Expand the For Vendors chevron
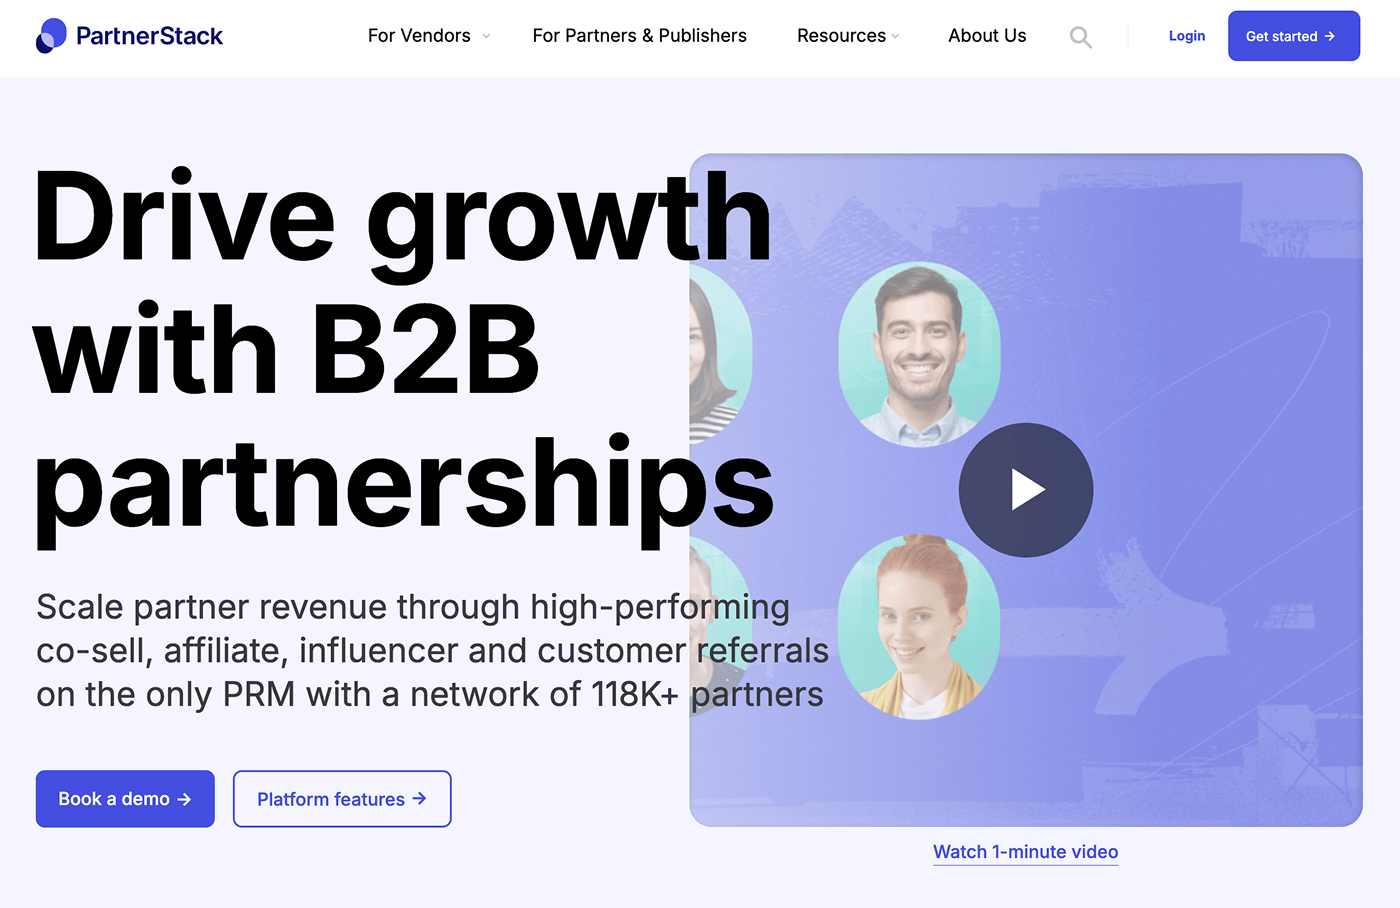Image resolution: width=1400 pixels, height=908 pixels. pos(486,36)
